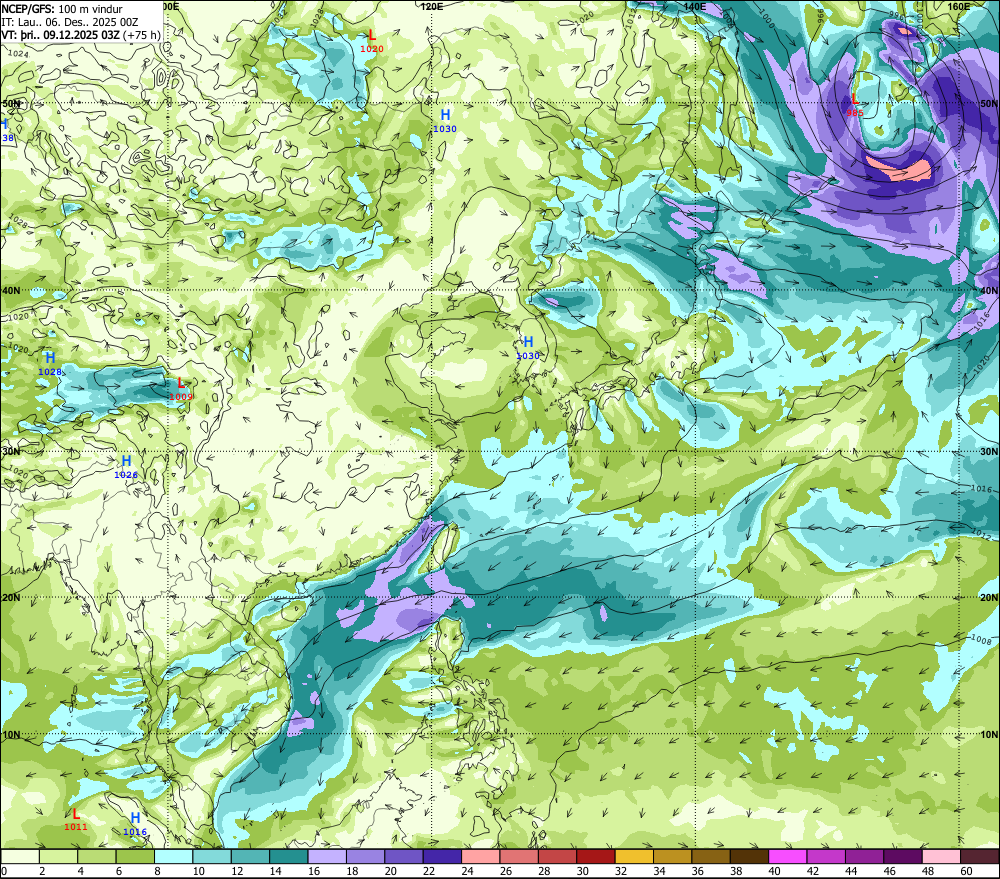Click the legend value 40
The width and height of the screenshot is (1000, 879).
click(774, 871)
